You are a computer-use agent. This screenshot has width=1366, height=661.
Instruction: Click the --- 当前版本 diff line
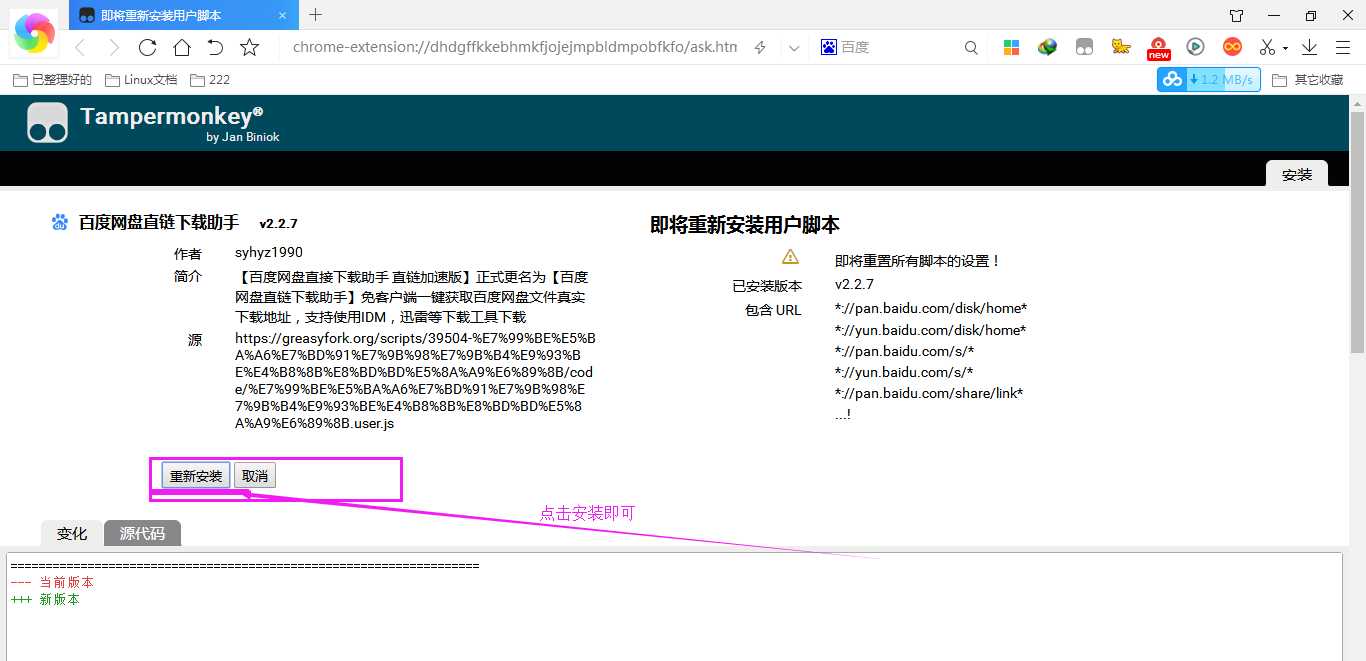(52, 582)
